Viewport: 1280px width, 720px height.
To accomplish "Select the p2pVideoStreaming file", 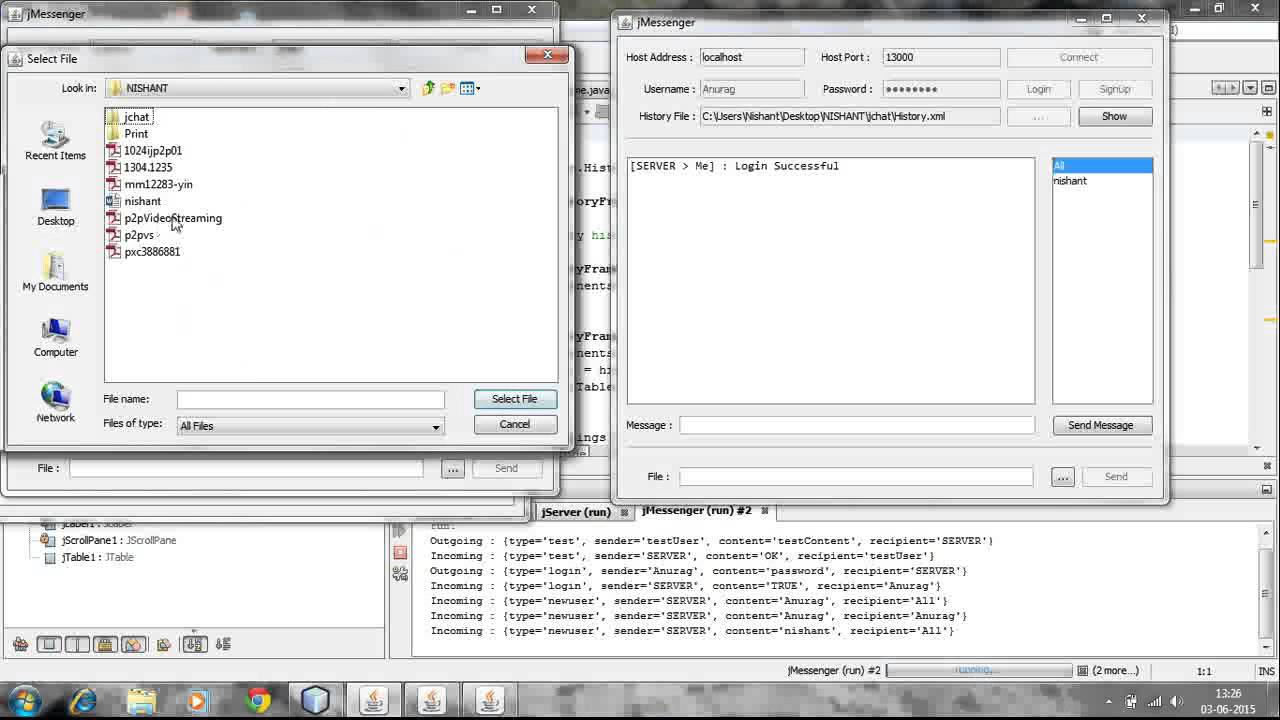I will (x=165, y=218).
